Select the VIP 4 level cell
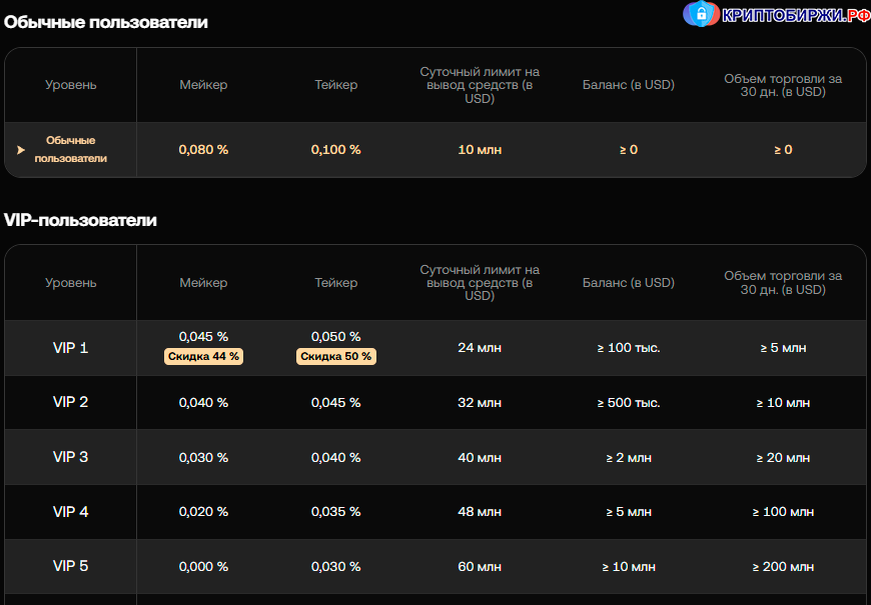The width and height of the screenshot is (871, 605). (71, 511)
